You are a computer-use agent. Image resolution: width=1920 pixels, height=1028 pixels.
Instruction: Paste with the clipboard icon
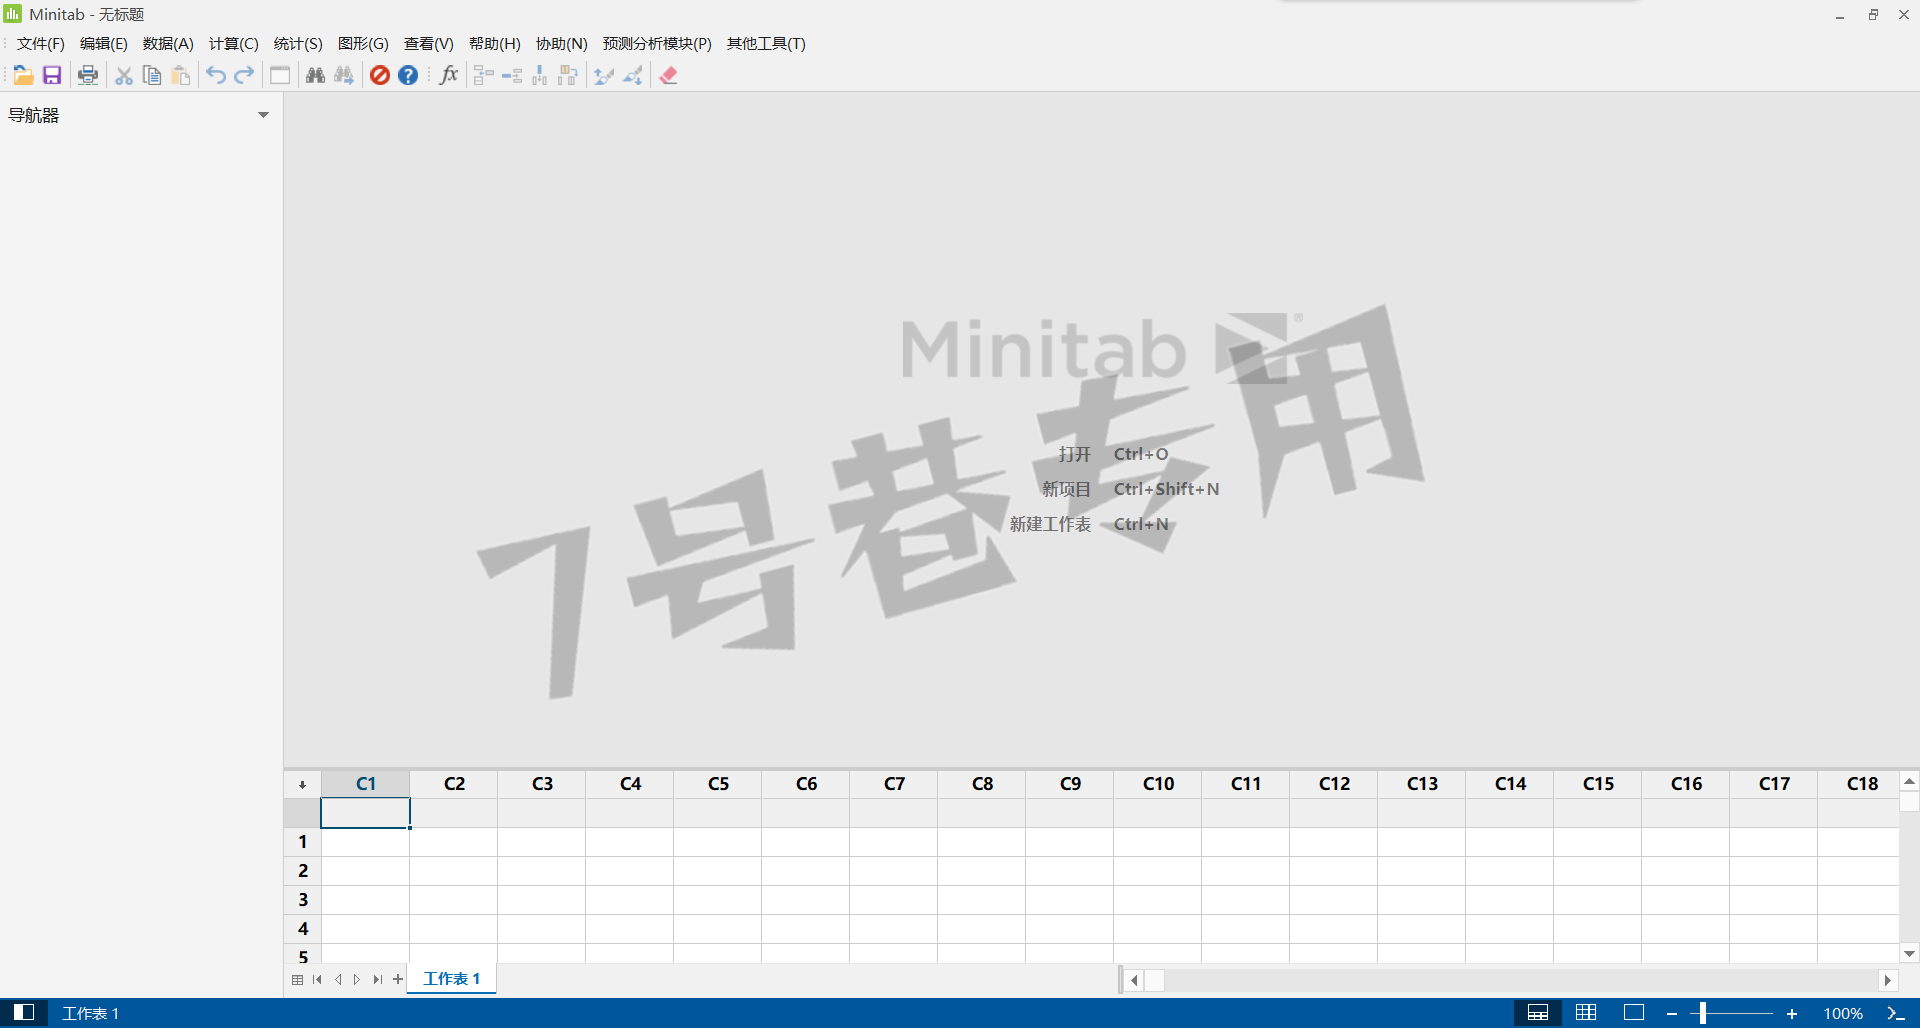181,75
